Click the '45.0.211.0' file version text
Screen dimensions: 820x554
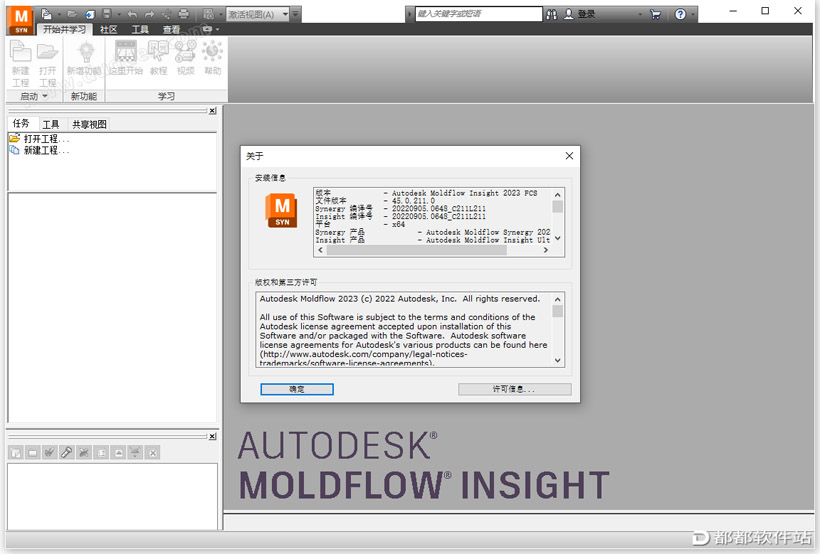point(413,201)
